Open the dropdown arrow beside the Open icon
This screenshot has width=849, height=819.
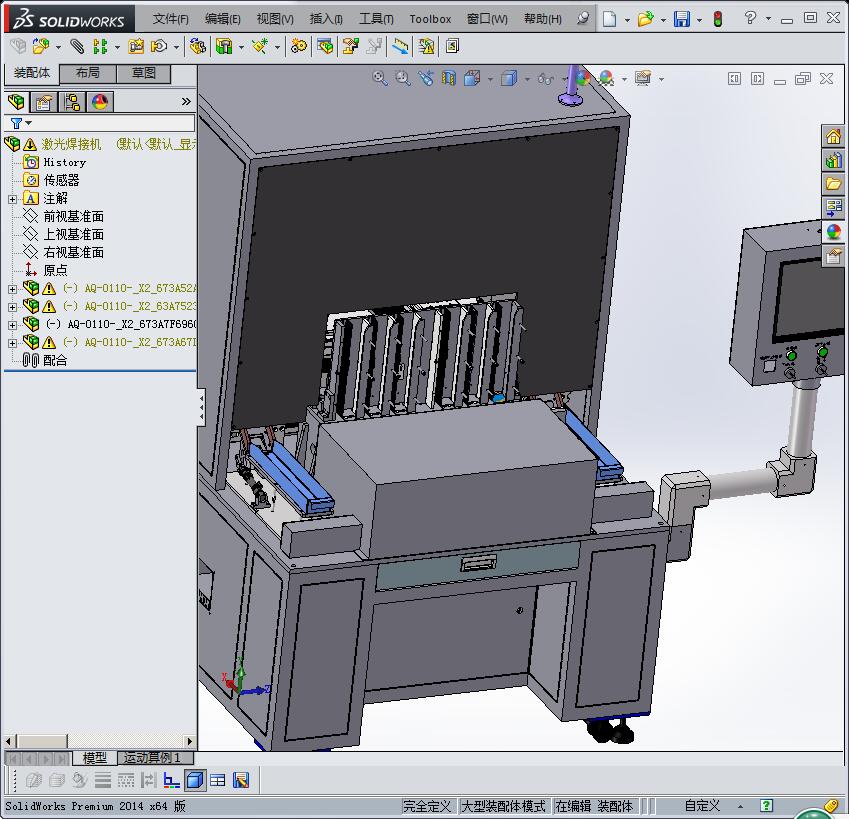[663, 19]
